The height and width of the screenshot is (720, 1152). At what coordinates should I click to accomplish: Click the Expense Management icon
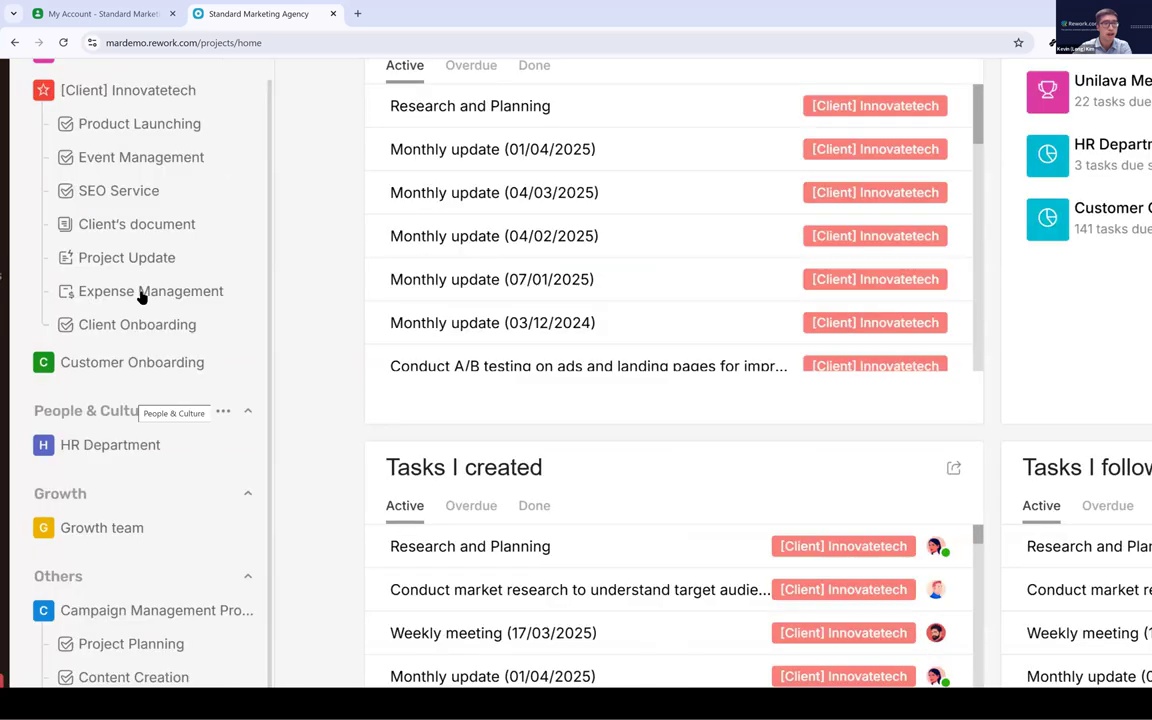(65, 292)
